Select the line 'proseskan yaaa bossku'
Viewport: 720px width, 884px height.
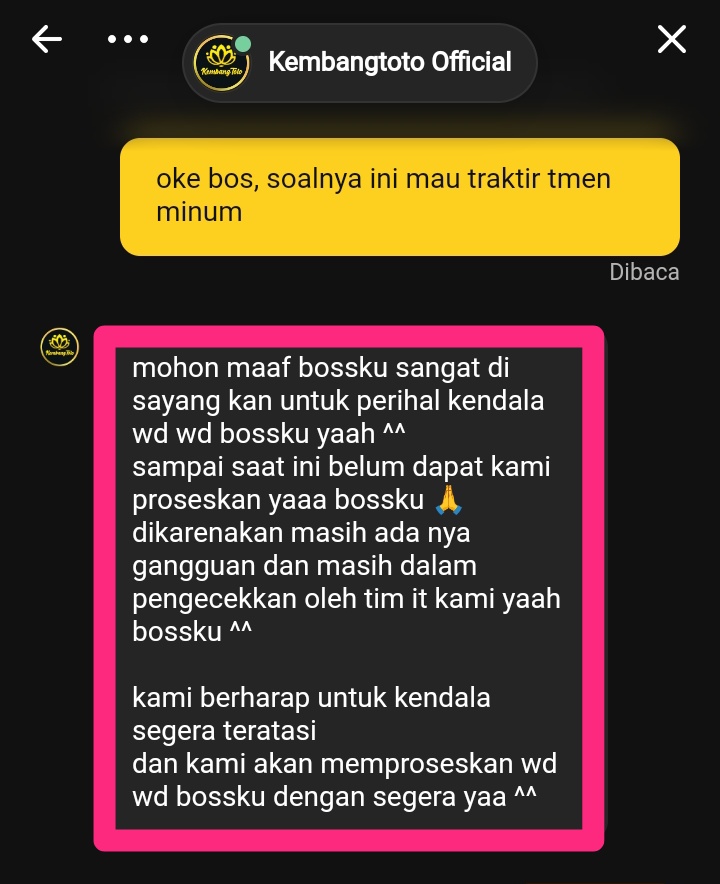[278, 500]
